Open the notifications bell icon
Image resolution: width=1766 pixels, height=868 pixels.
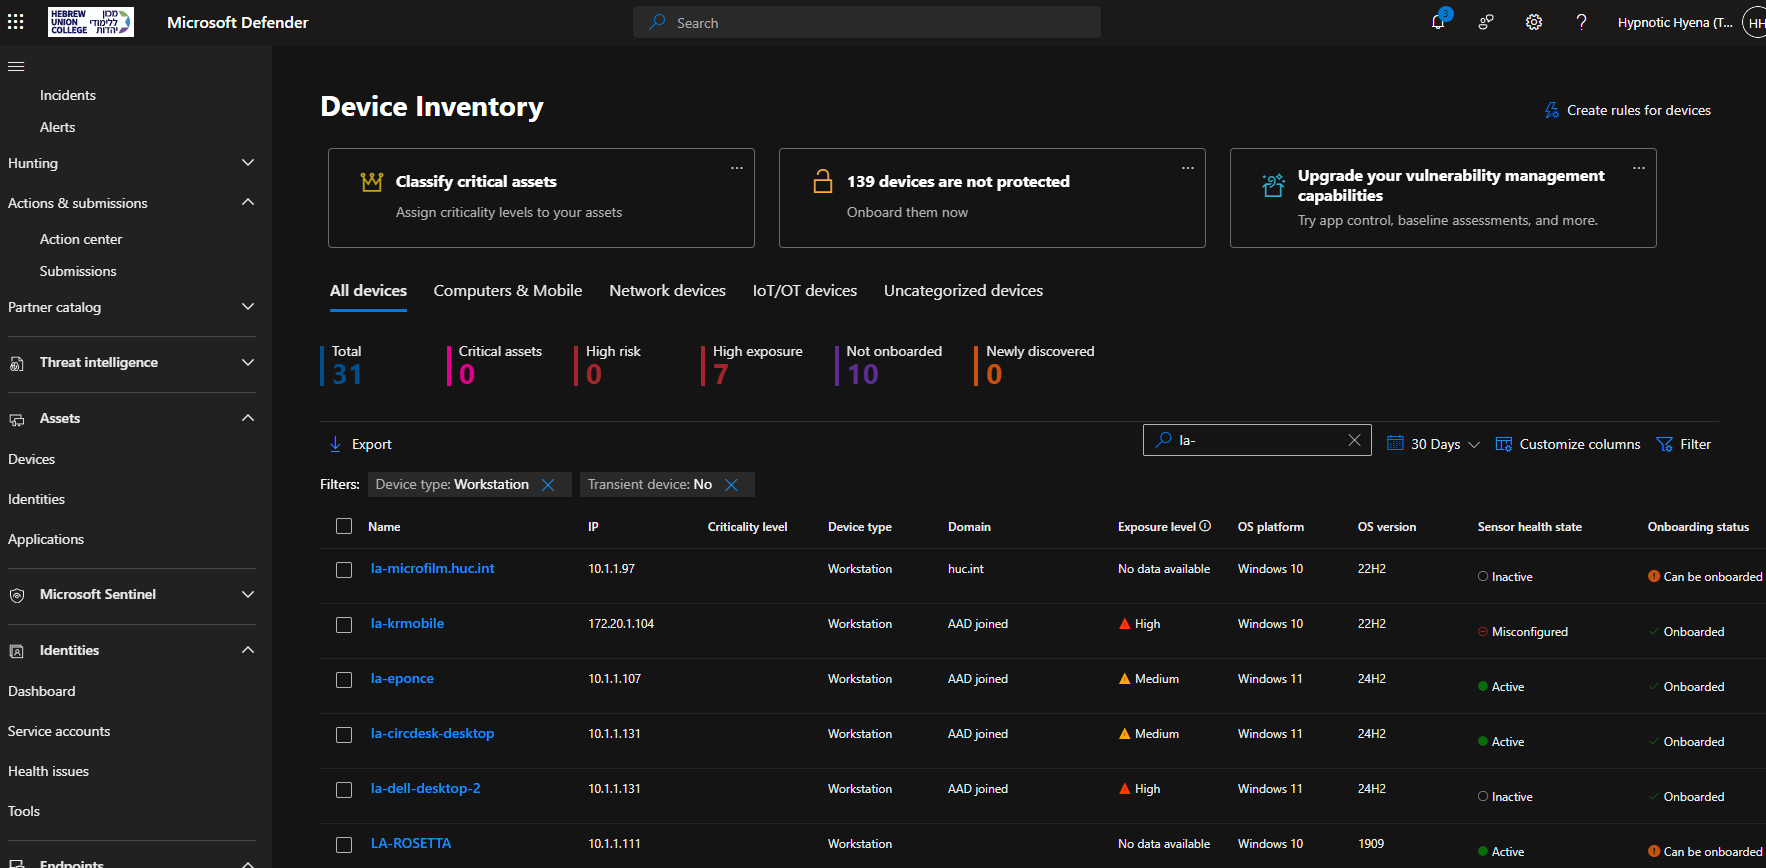[x=1438, y=22]
